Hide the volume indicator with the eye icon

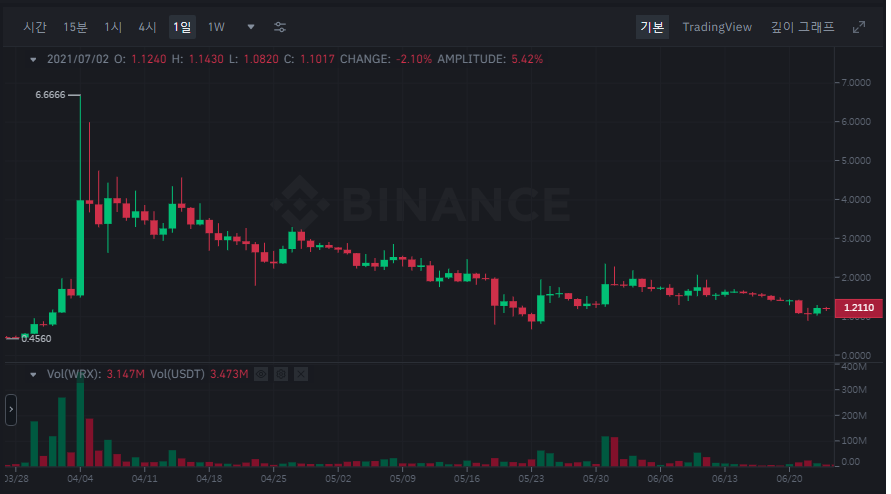[x=261, y=374]
